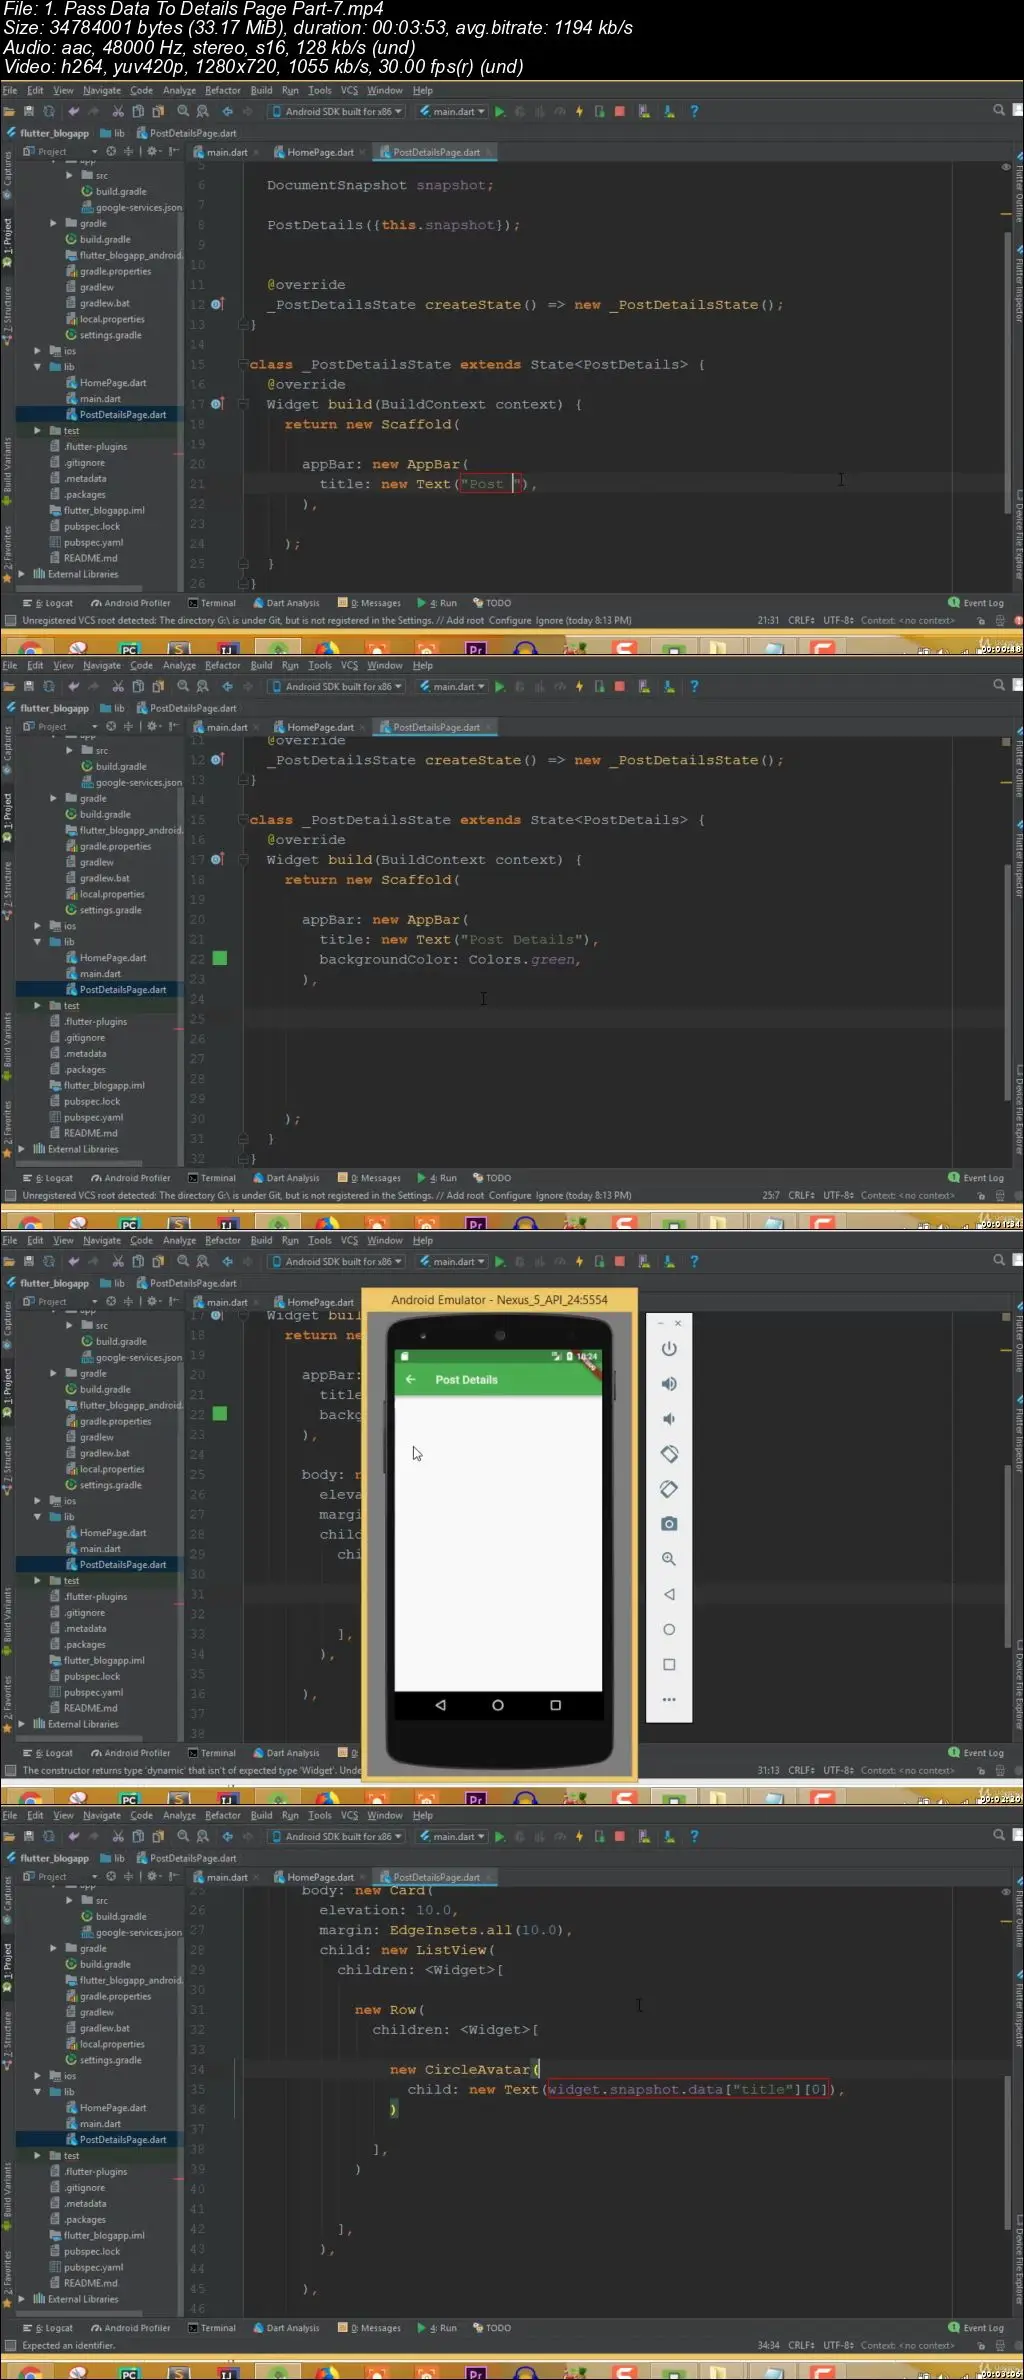Click the Ignore link in the second frame's status bar
Image resolution: width=1024 pixels, height=2380 pixels.
(549, 1196)
